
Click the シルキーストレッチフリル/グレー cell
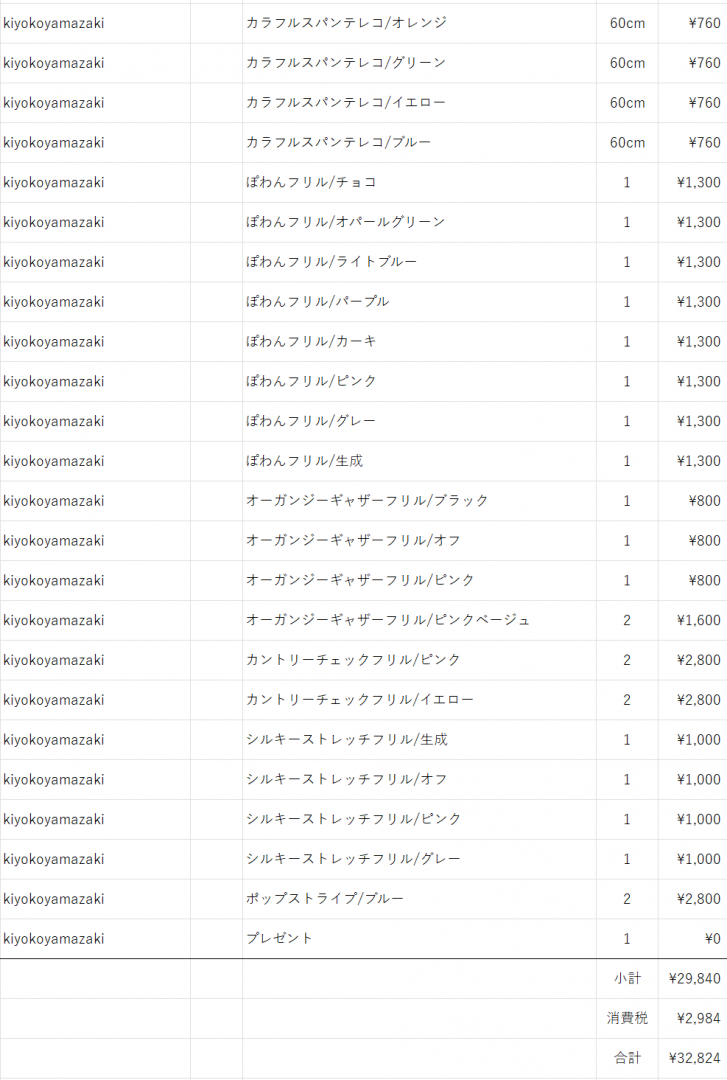[419, 860]
